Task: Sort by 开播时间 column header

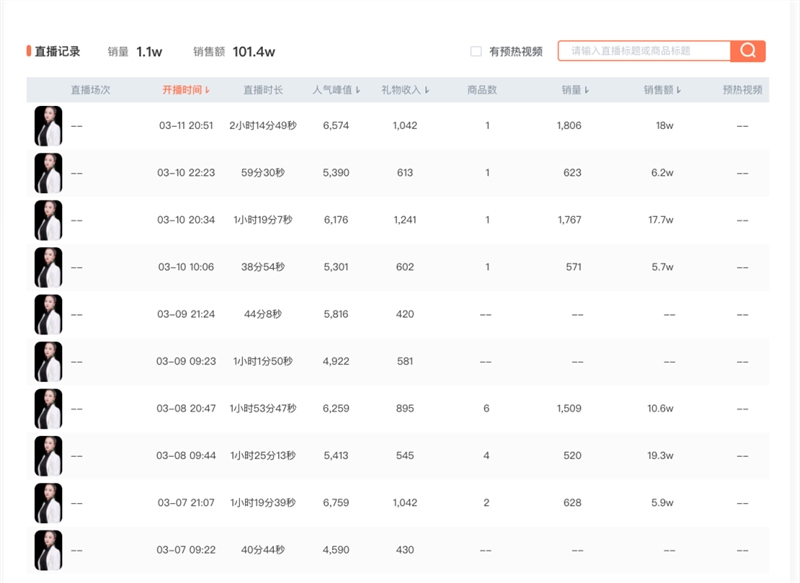Action: click(186, 90)
